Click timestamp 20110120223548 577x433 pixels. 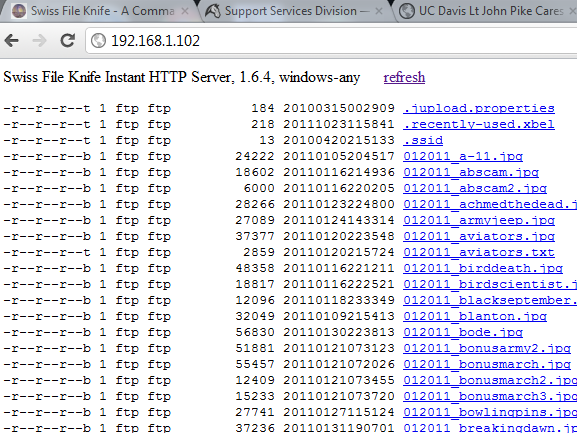[339, 236]
